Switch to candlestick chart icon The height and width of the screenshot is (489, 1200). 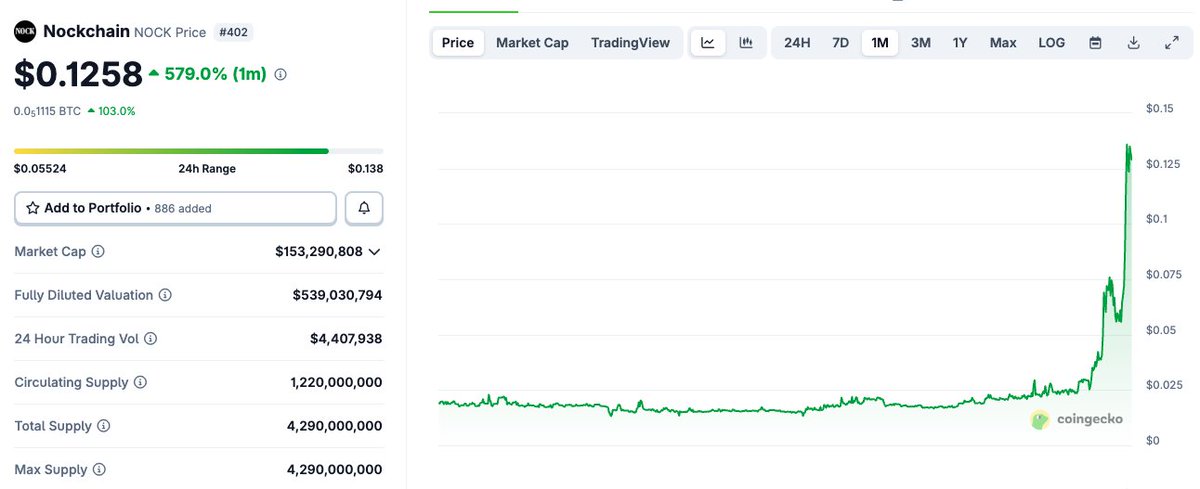coord(746,43)
